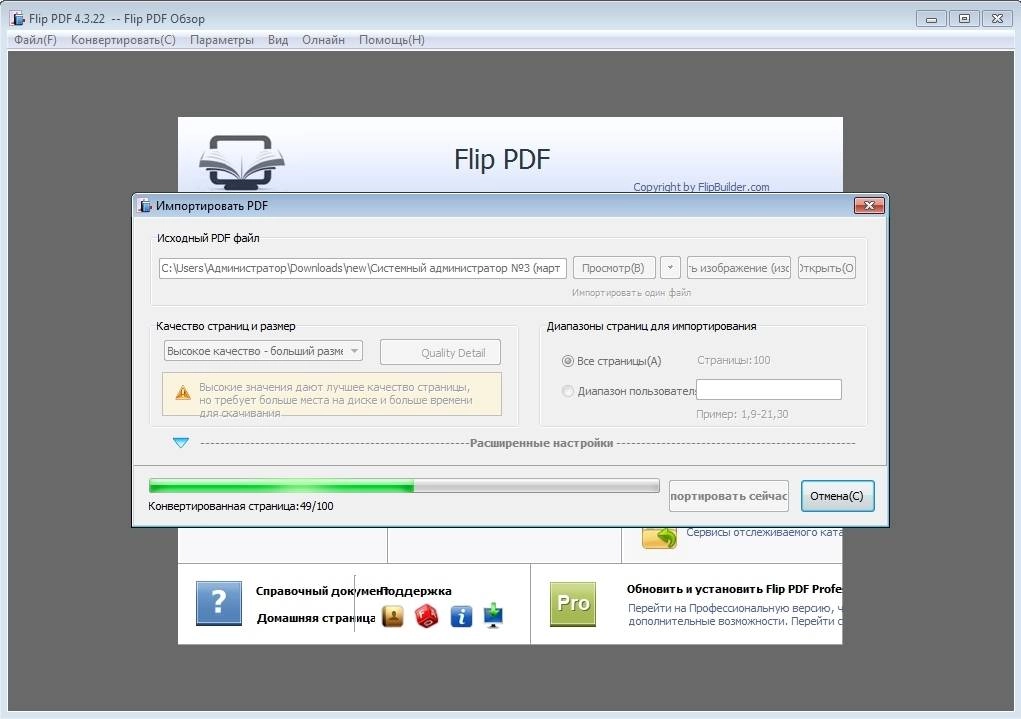This screenshot has height=719, width=1021.
Task: Click the conversion progress bar
Action: coord(404,486)
